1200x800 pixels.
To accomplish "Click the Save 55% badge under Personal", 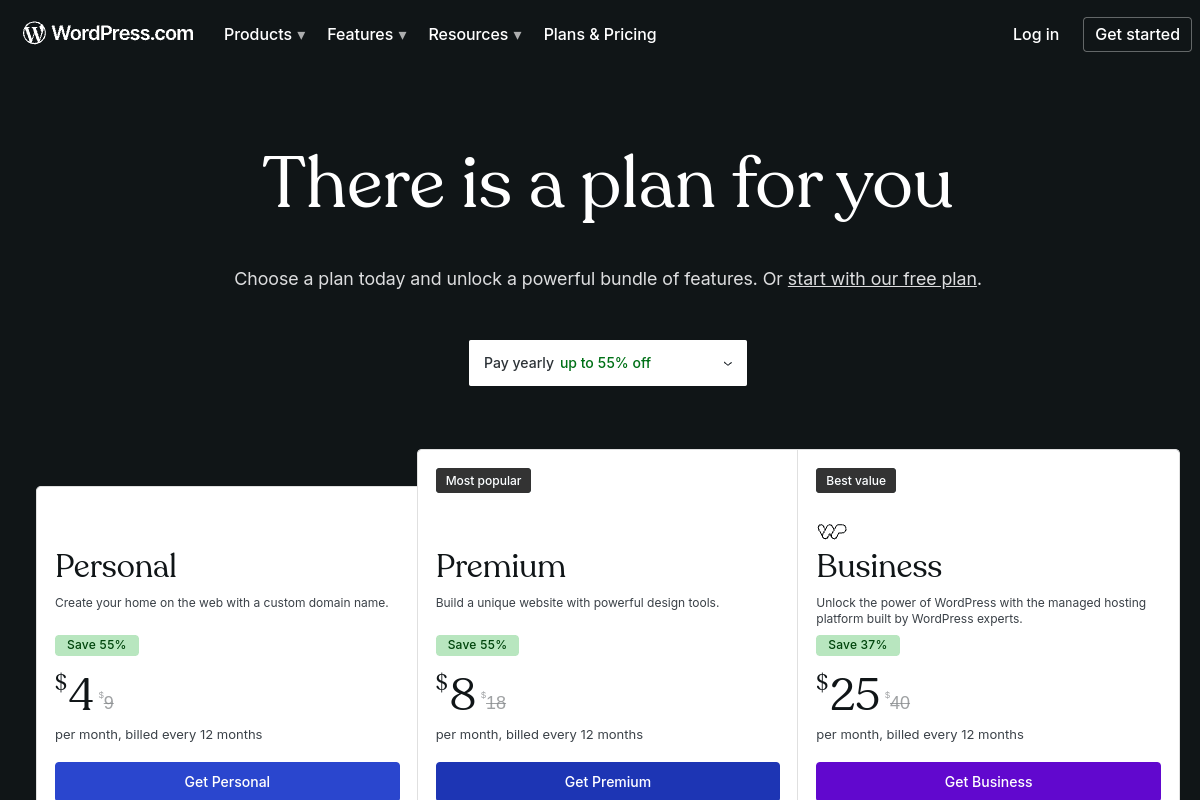I will [97, 645].
